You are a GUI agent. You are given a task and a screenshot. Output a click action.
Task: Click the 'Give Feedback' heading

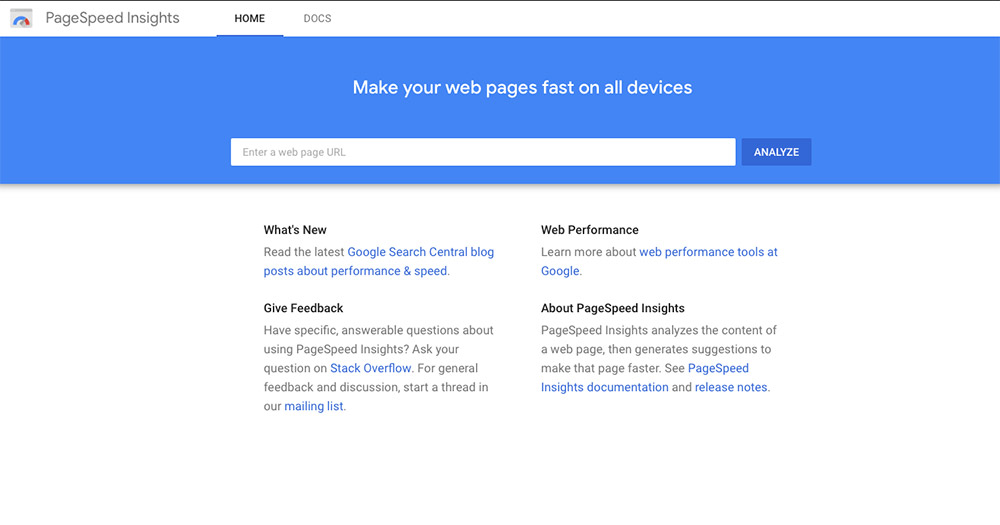pyautogui.click(x=303, y=308)
